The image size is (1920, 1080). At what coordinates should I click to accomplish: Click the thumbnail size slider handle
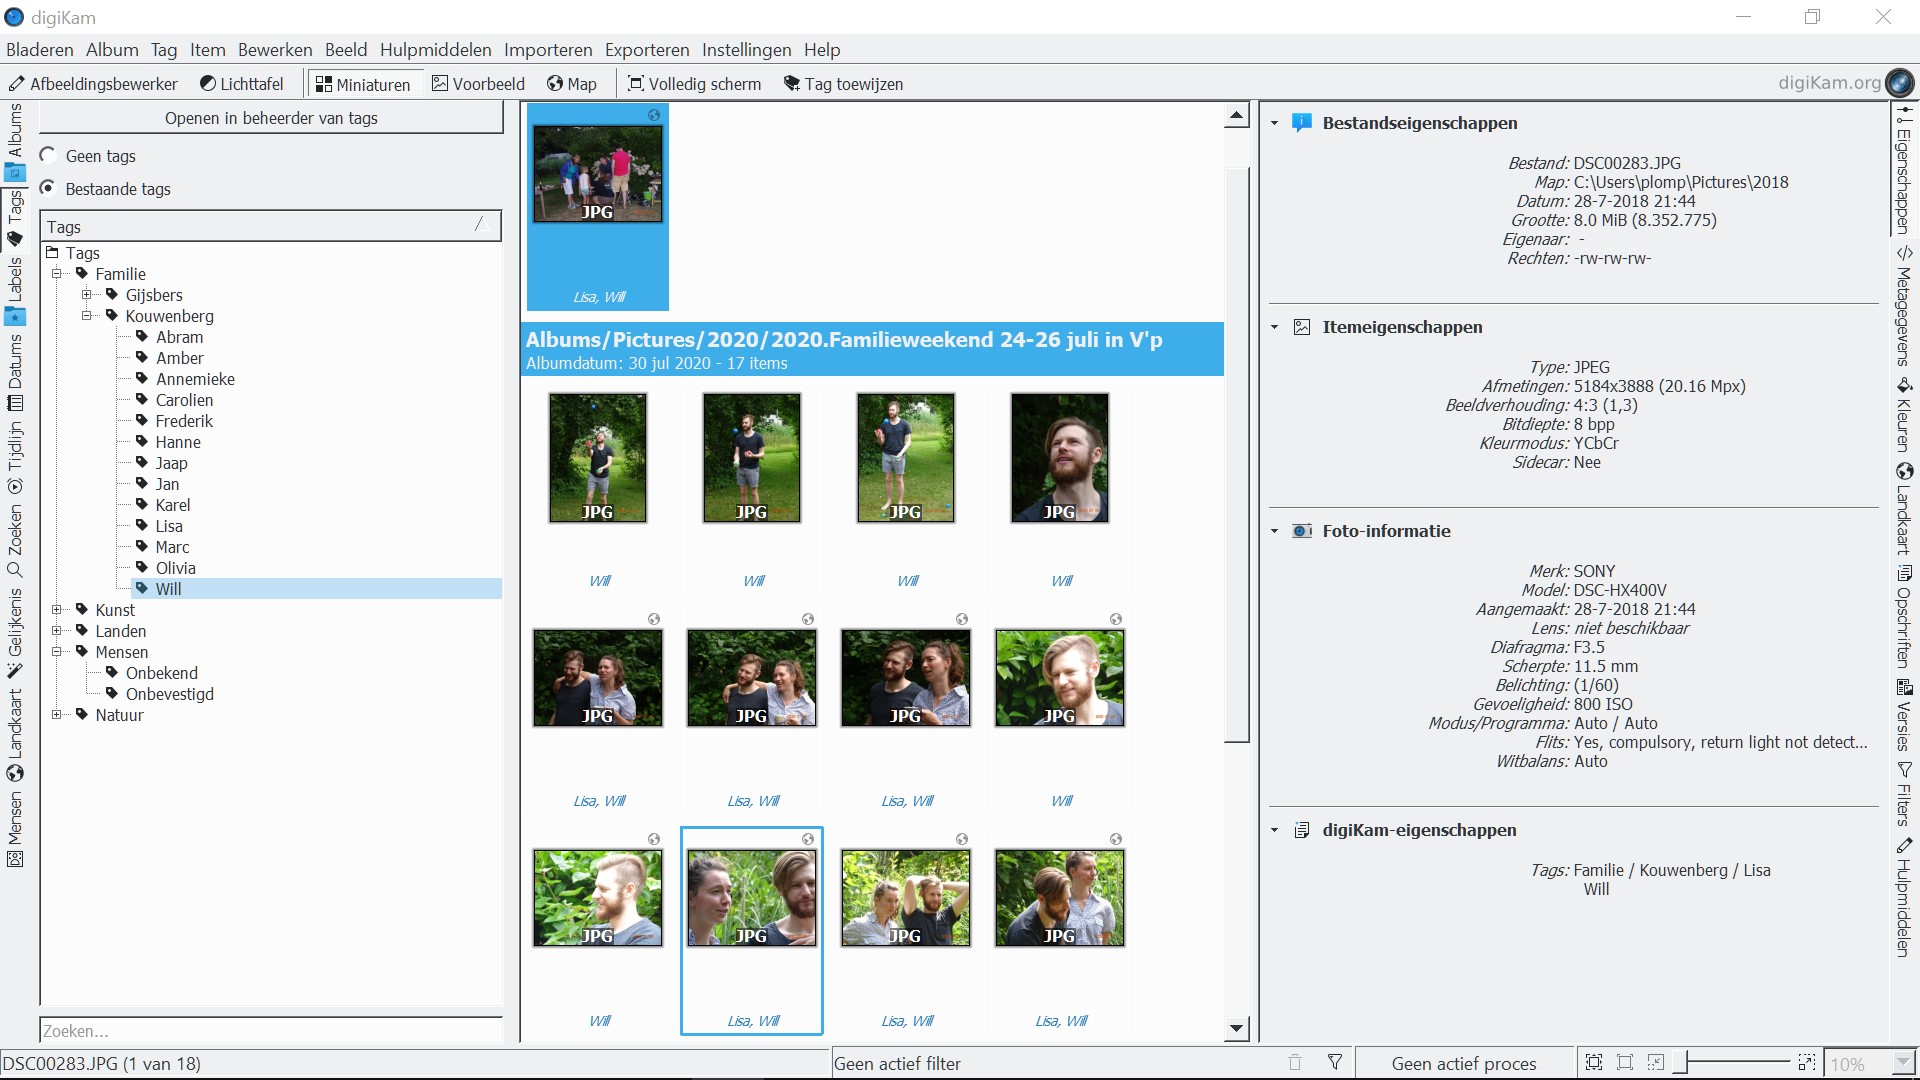click(1681, 1063)
